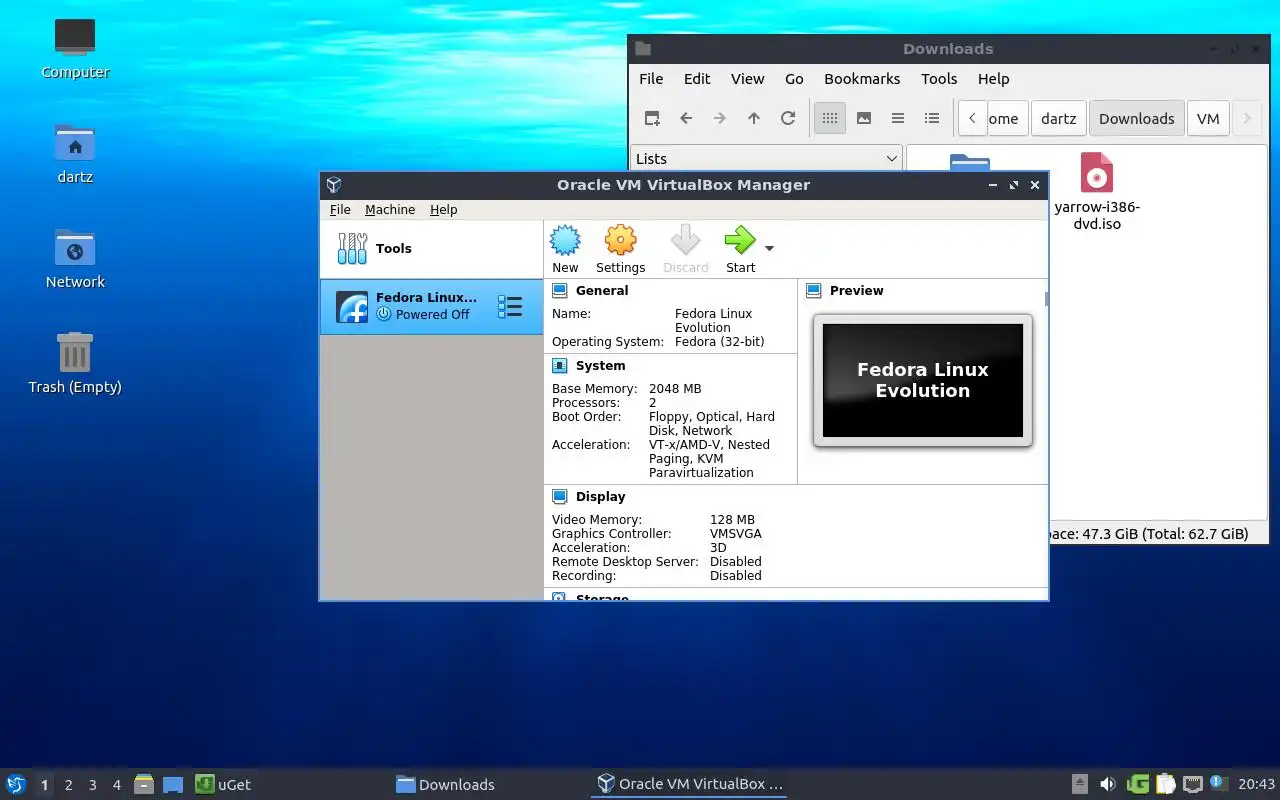Switch to workspace 4 on the taskbar
Viewport: 1280px width, 800px height.
(116, 785)
